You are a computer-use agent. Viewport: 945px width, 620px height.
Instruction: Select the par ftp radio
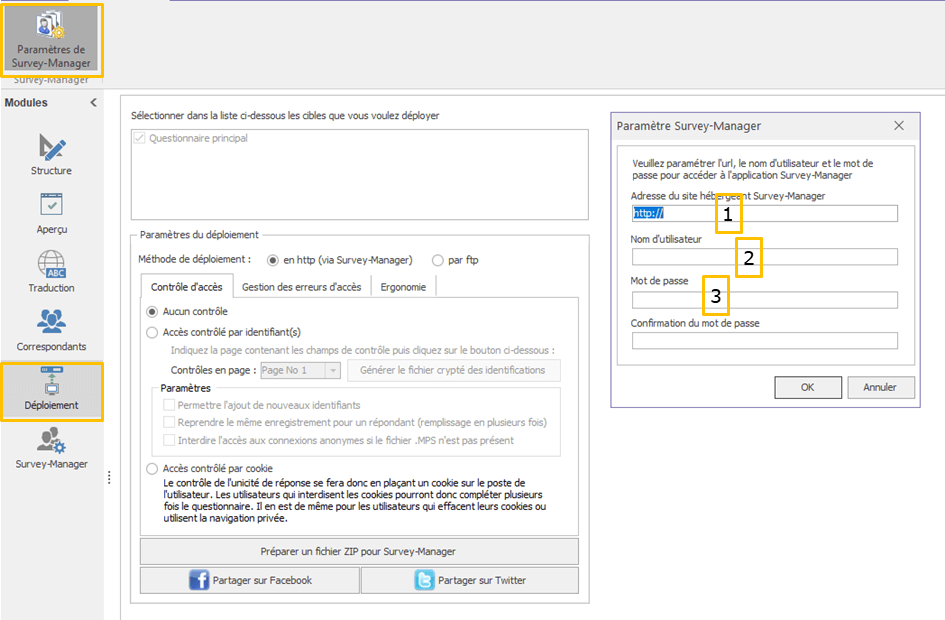438,260
